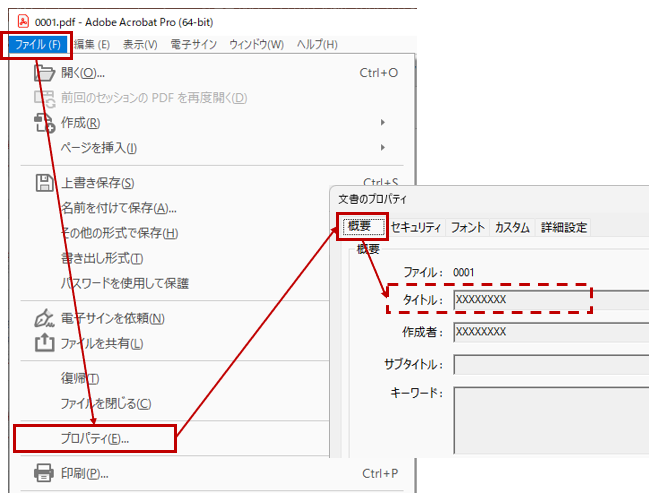
Task: Switch to the フォント tab
Action: 467,228
